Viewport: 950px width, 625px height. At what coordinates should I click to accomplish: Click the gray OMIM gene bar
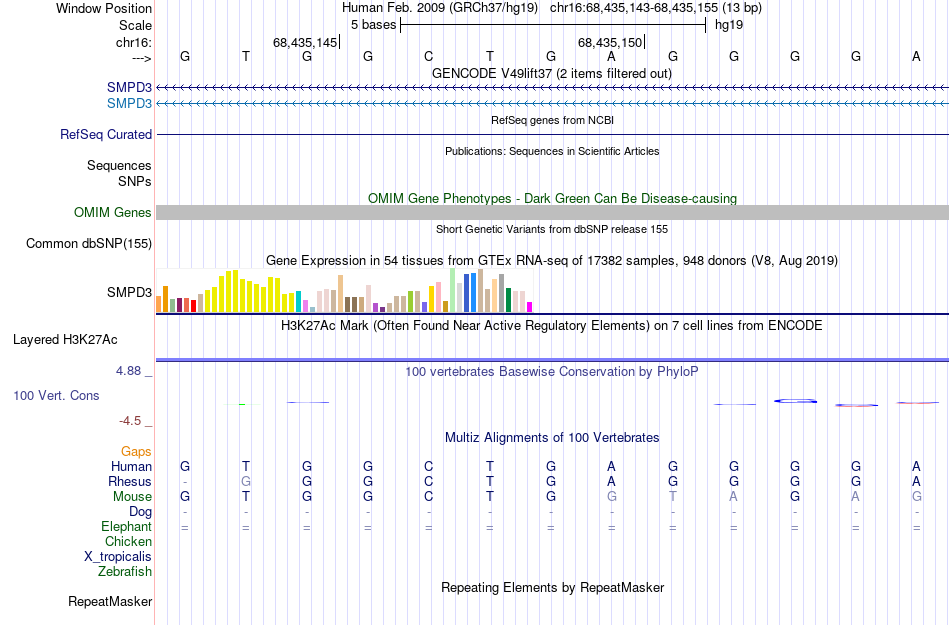[553, 213]
